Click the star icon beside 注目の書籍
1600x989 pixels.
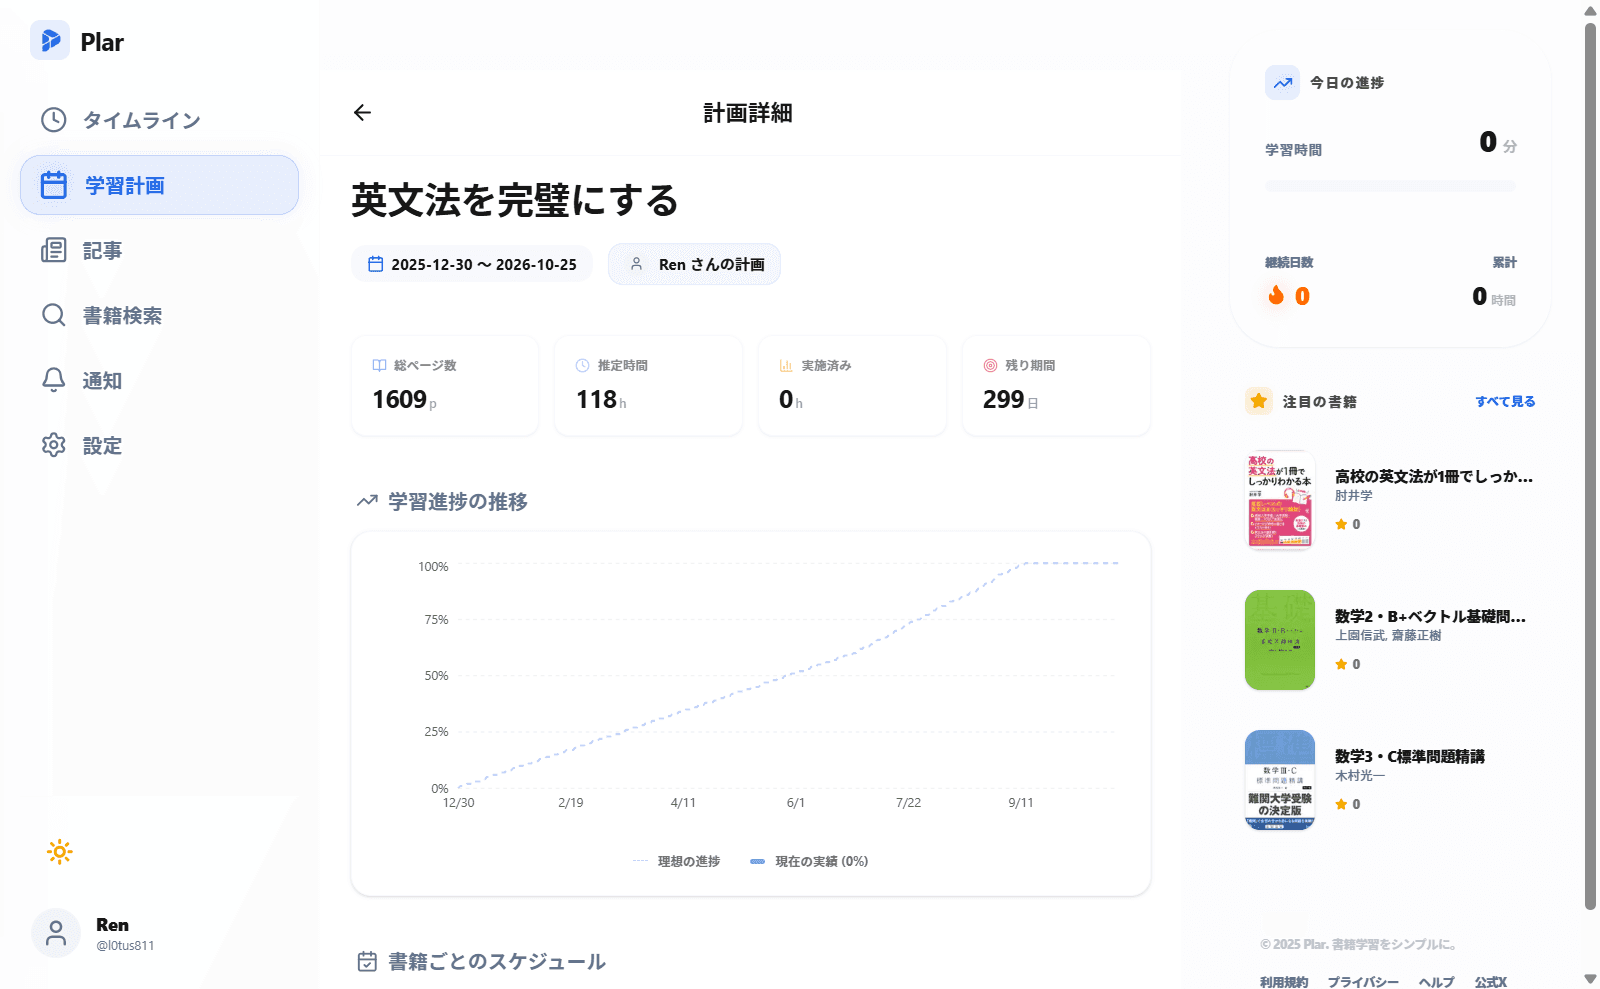pos(1258,401)
